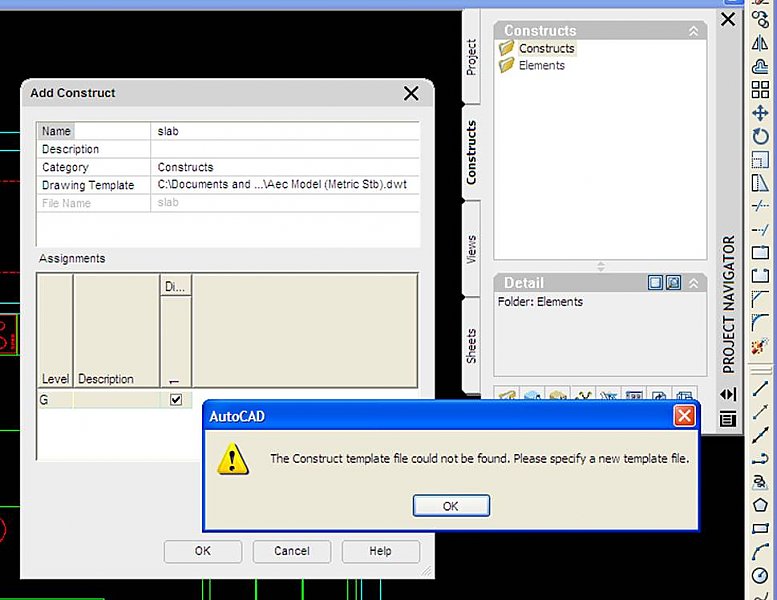Click OK in the AutoCAD warning dialog

coord(451,506)
